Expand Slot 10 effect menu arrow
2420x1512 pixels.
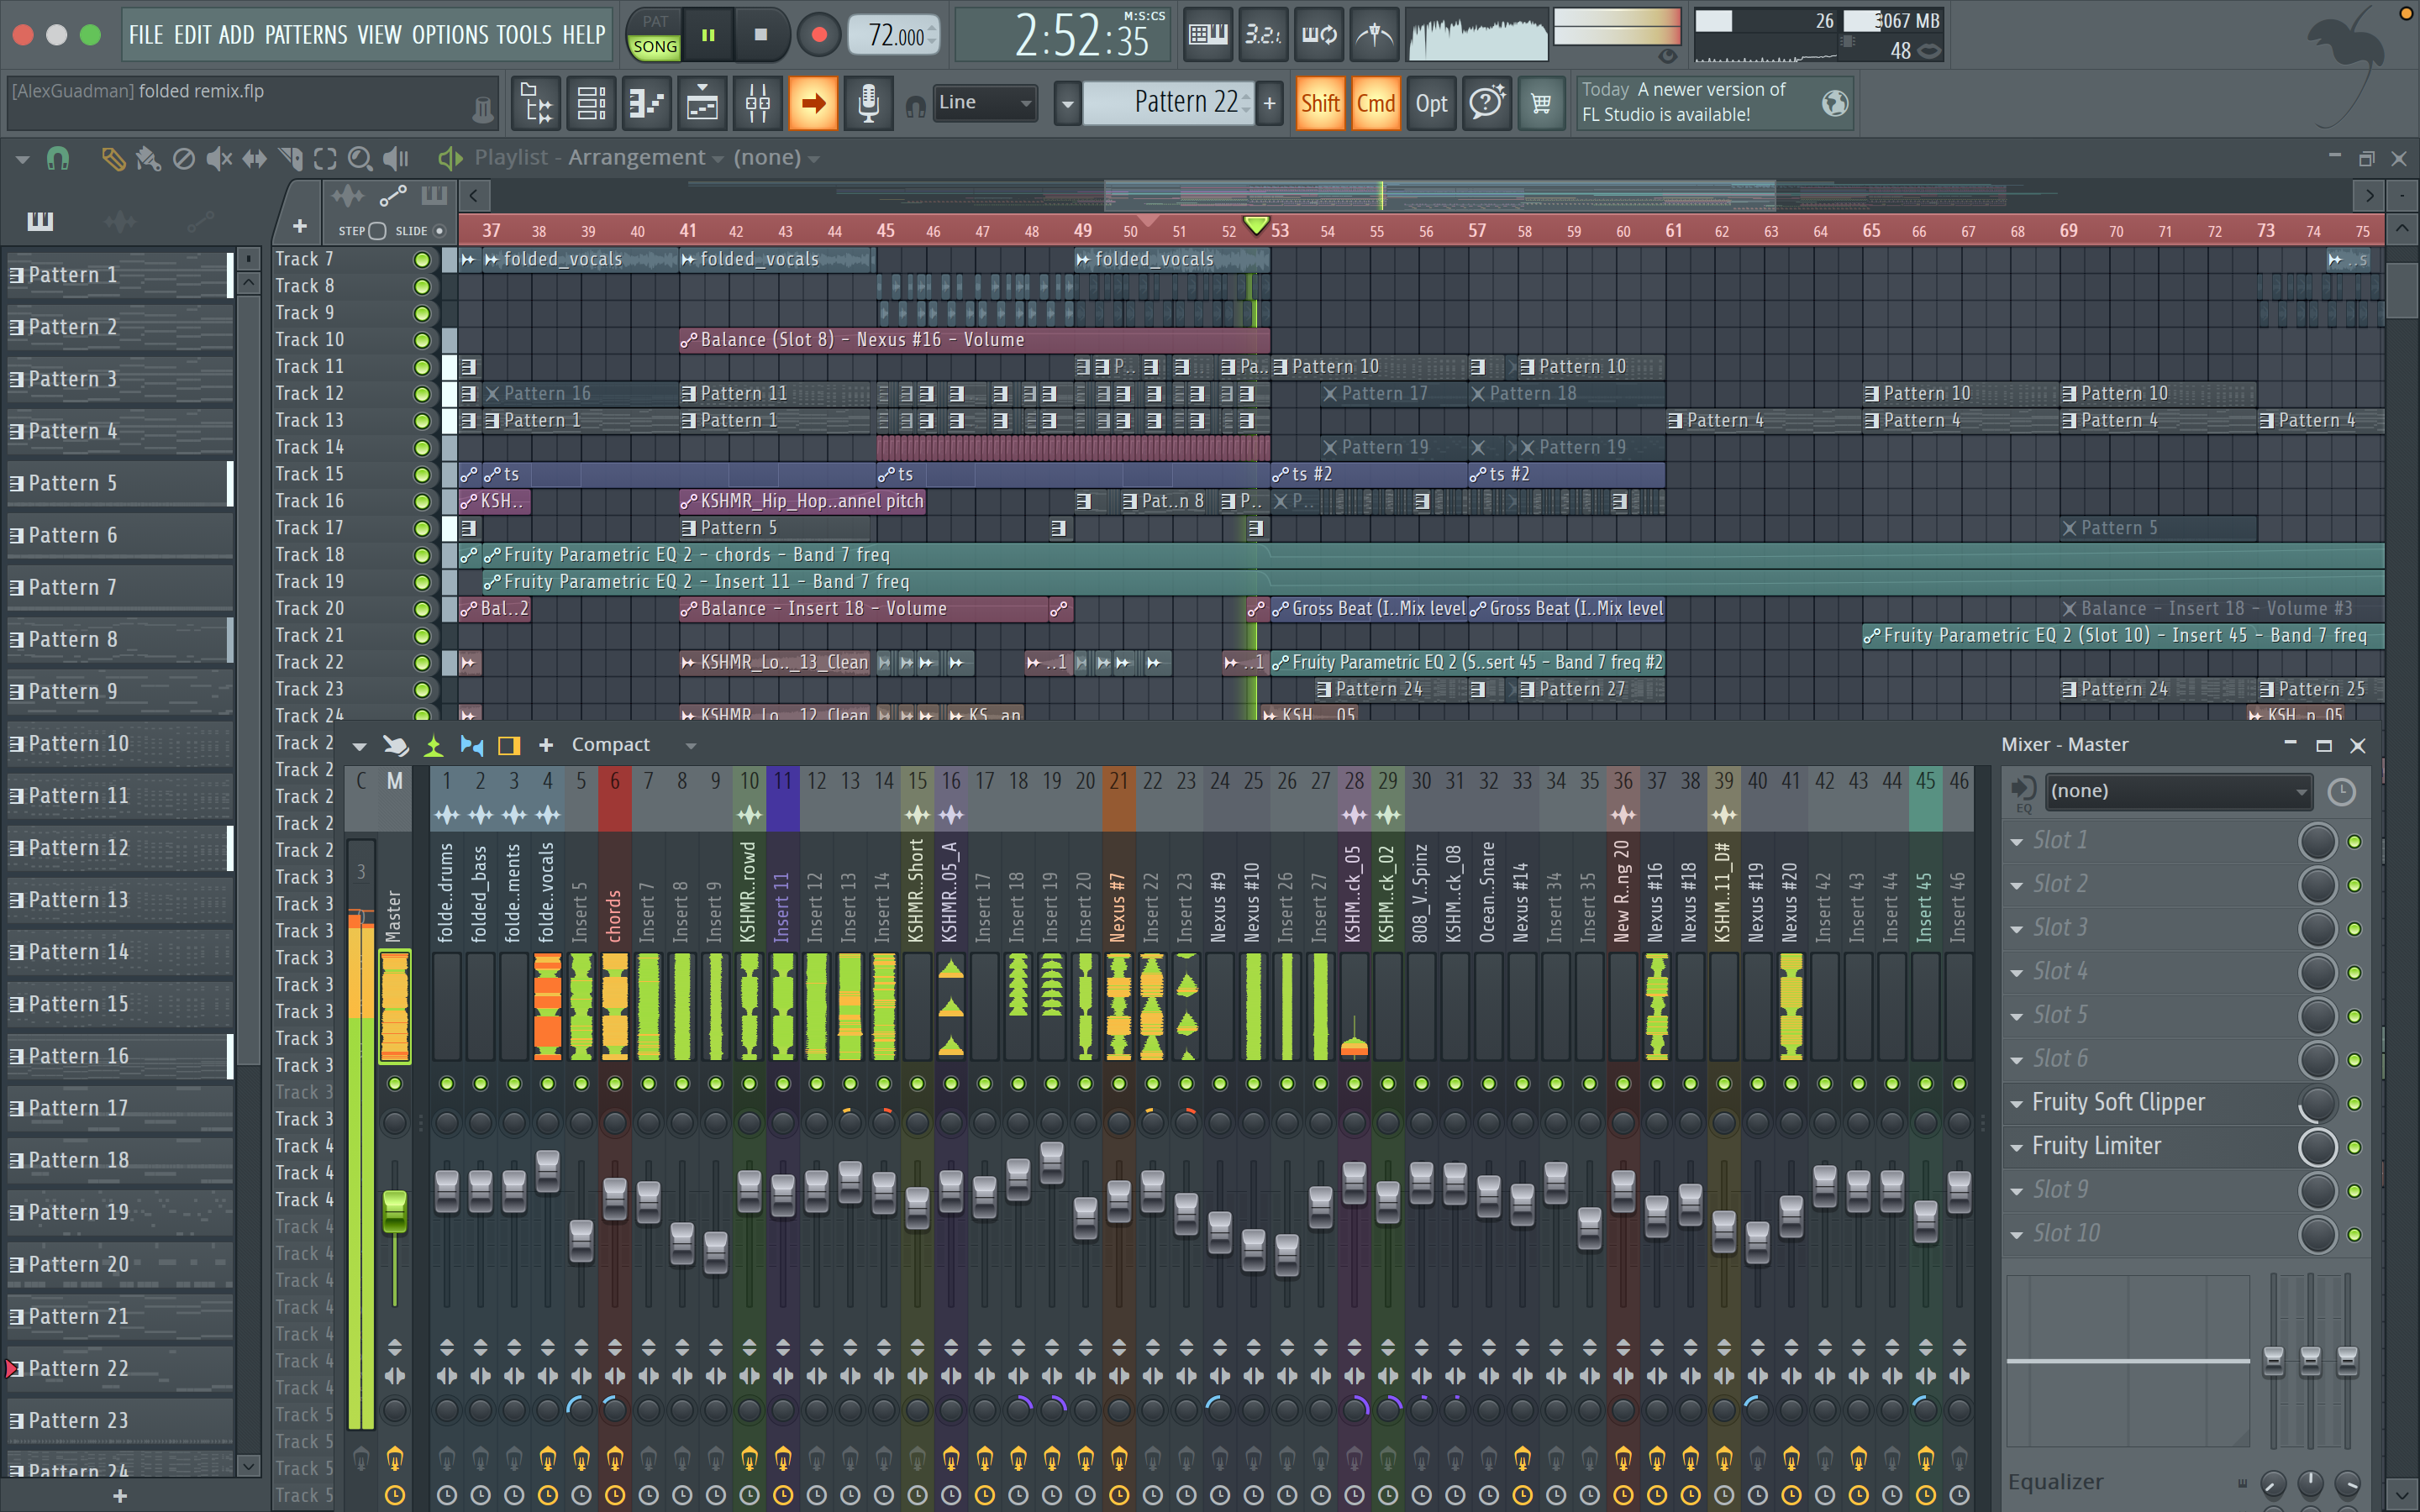coord(2017,1235)
